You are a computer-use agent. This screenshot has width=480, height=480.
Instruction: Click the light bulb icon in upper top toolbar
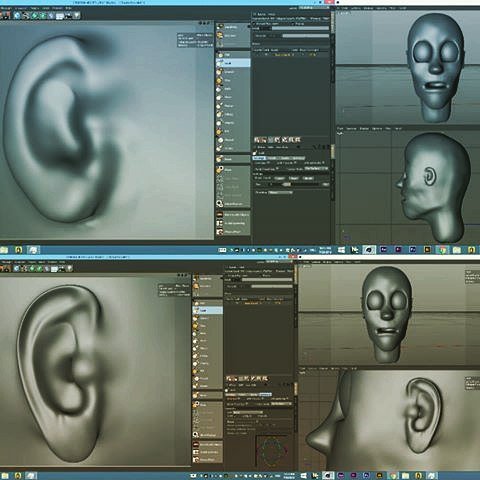coord(77,15)
